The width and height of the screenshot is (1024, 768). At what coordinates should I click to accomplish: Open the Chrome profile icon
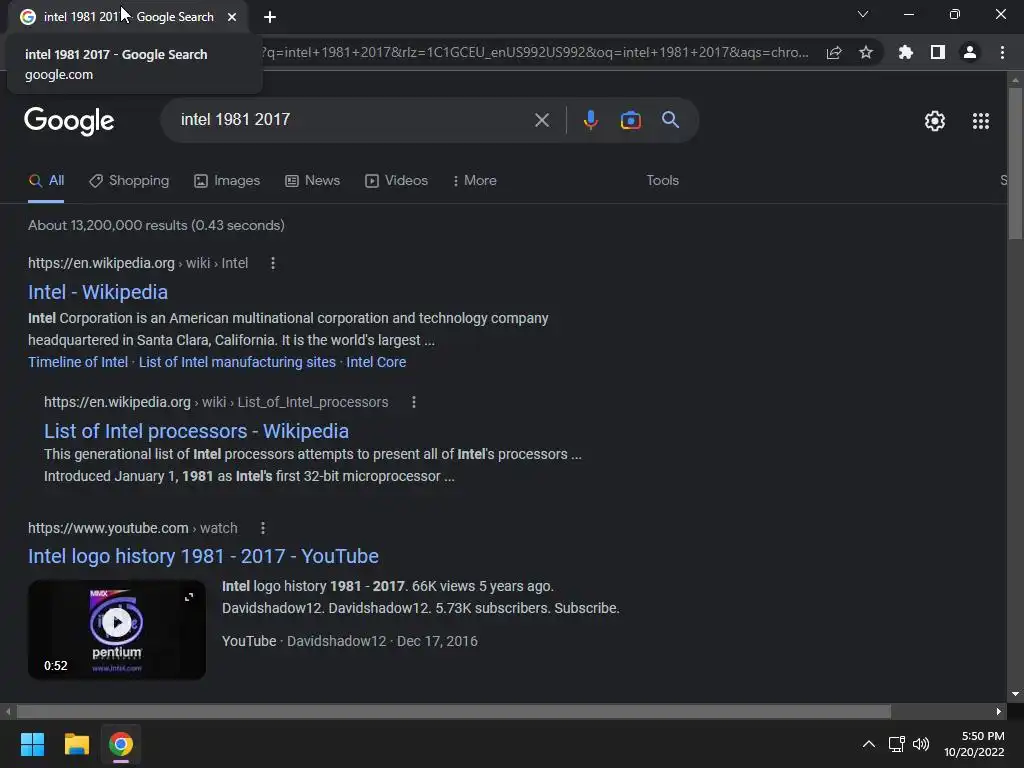pos(969,52)
